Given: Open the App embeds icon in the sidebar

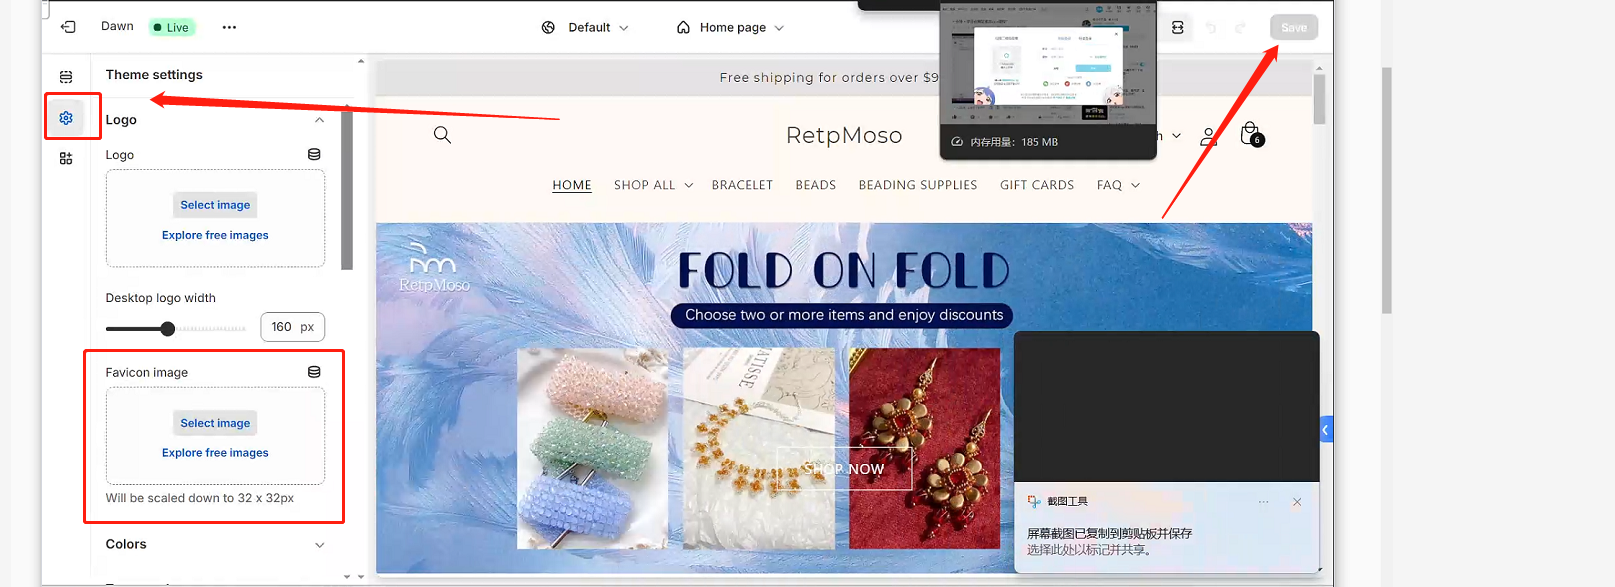Looking at the screenshot, I should [x=66, y=158].
